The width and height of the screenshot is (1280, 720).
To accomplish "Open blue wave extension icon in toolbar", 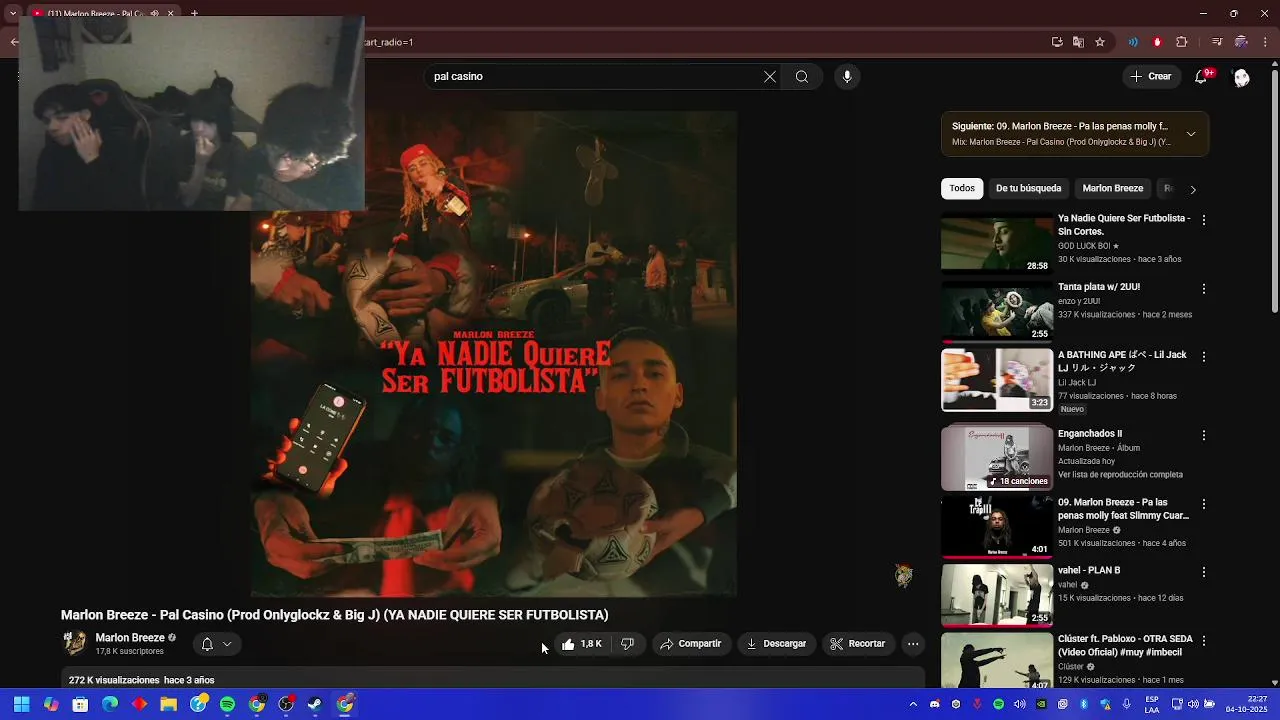I will pyautogui.click(x=1133, y=42).
